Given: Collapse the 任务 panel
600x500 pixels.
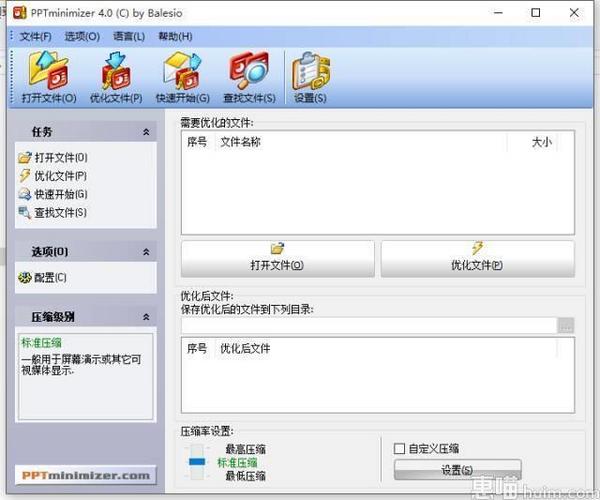Looking at the screenshot, I should (146, 132).
